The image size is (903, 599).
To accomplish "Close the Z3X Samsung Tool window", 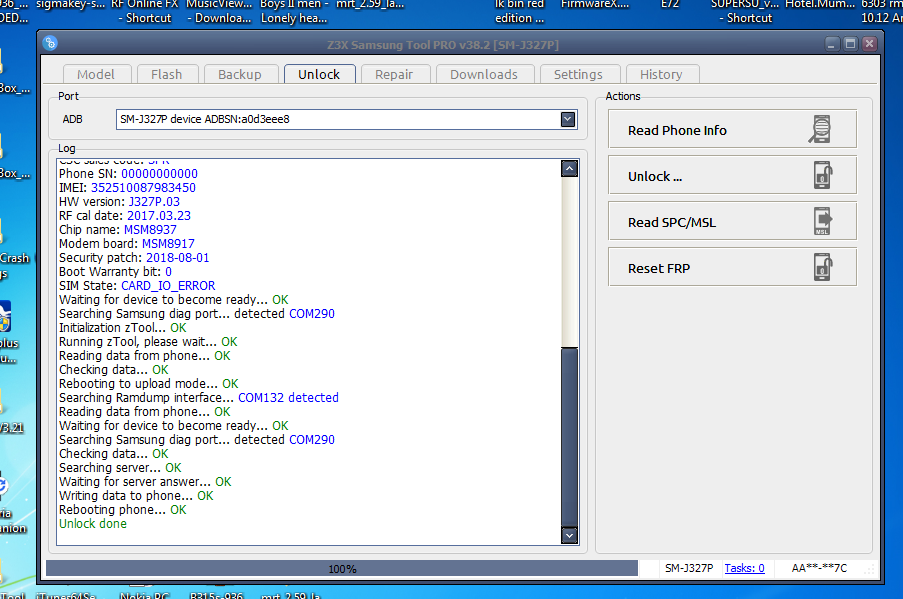I will (x=870, y=44).
